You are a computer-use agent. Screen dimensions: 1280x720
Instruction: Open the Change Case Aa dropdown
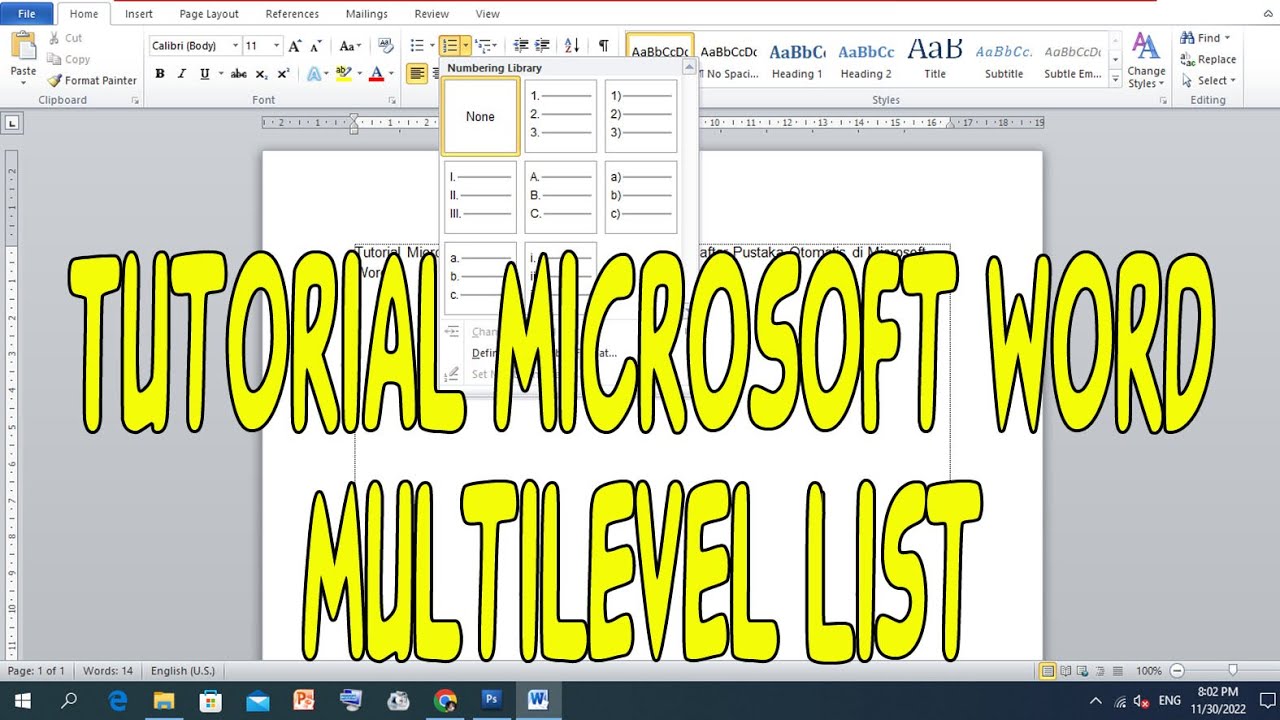pos(350,46)
